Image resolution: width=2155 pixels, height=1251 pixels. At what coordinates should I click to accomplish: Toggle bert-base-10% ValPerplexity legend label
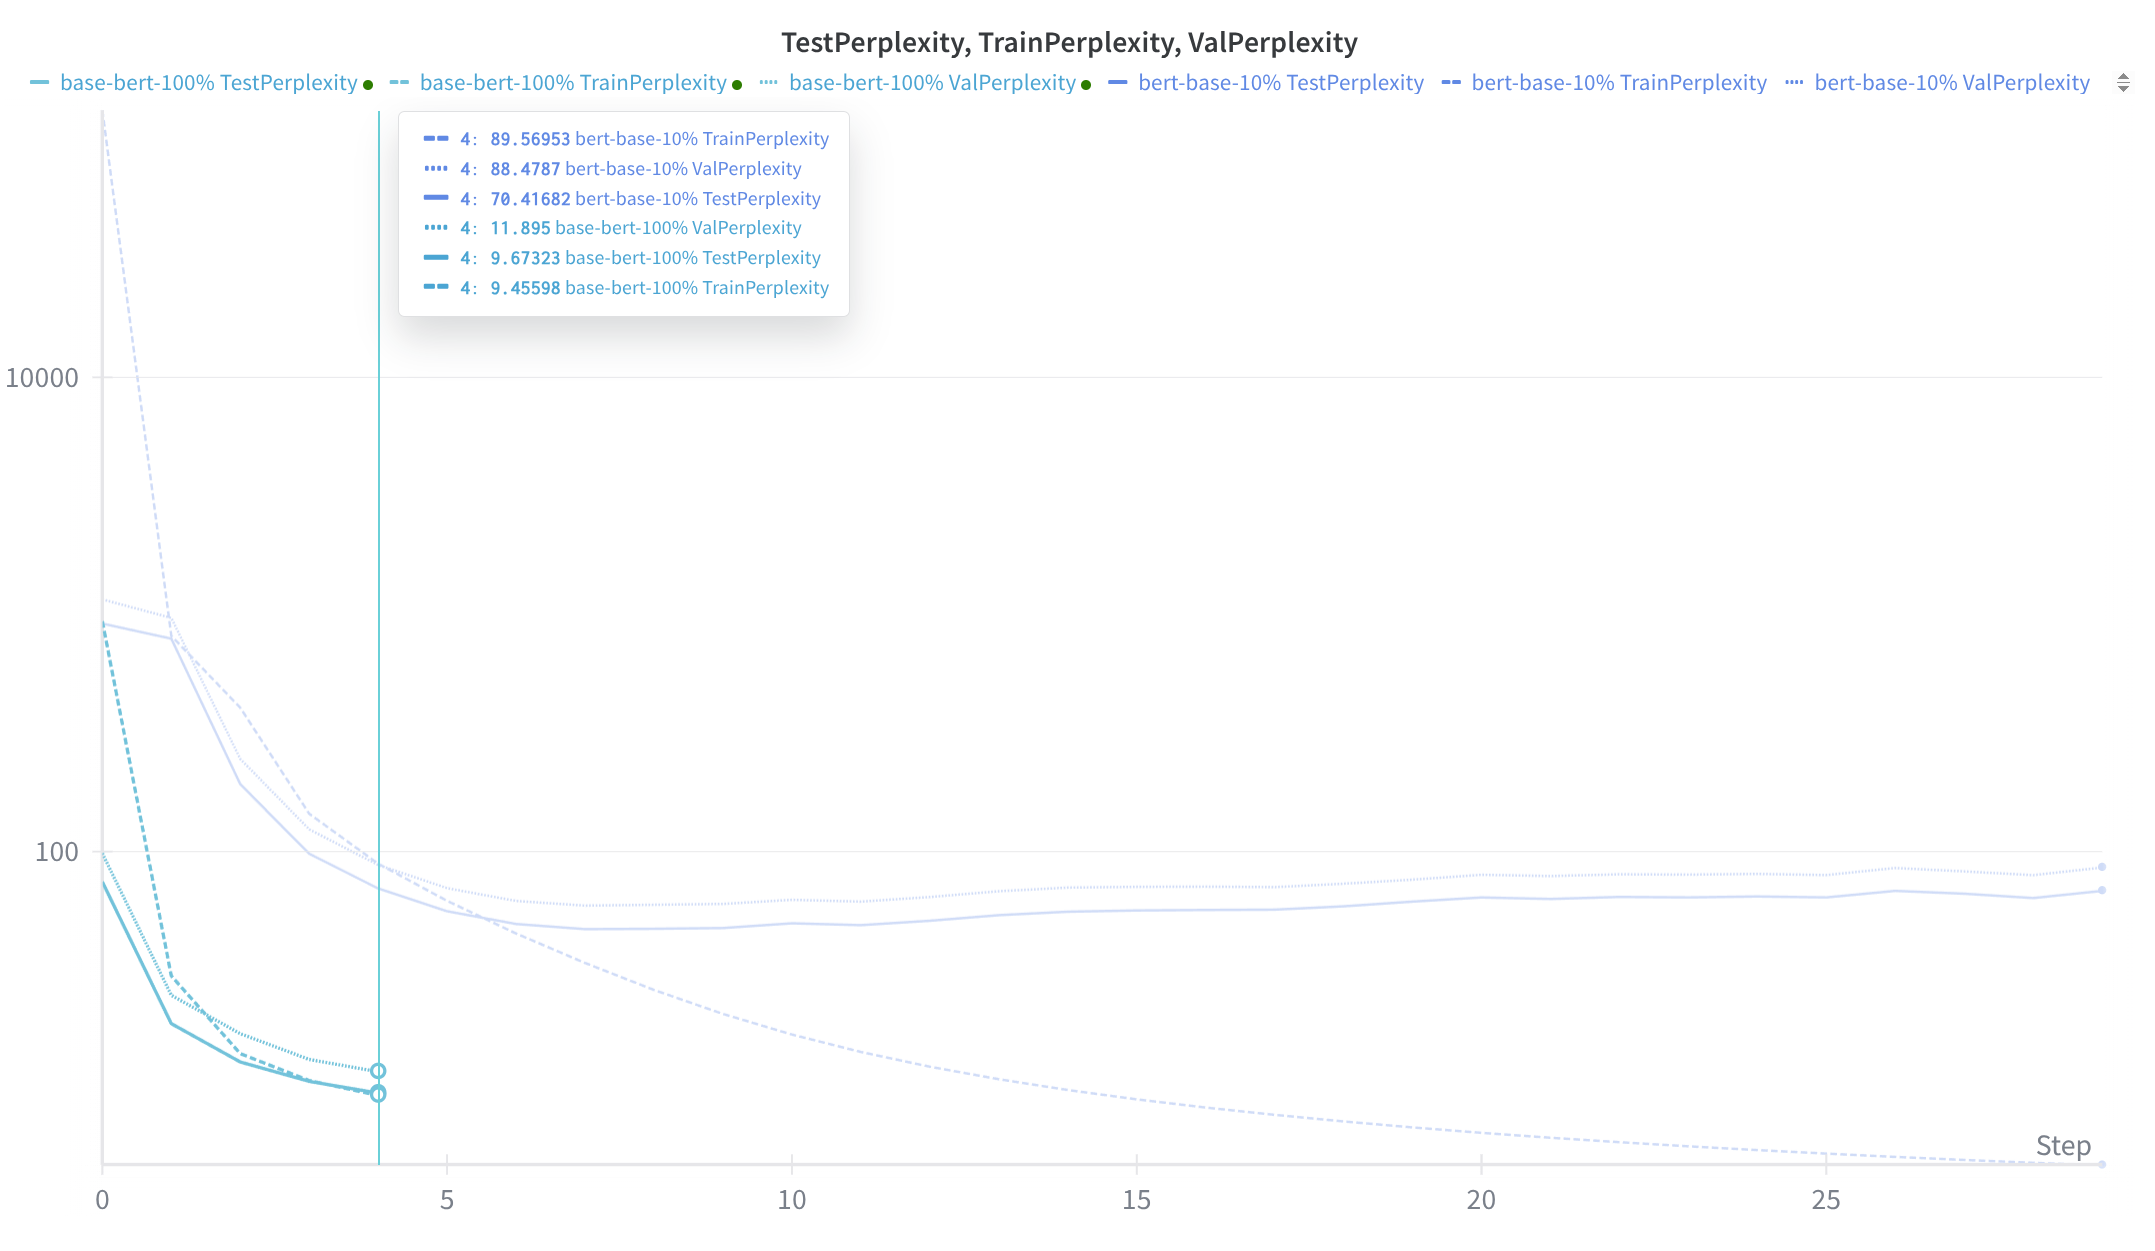pyautogui.click(x=1951, y=83)
